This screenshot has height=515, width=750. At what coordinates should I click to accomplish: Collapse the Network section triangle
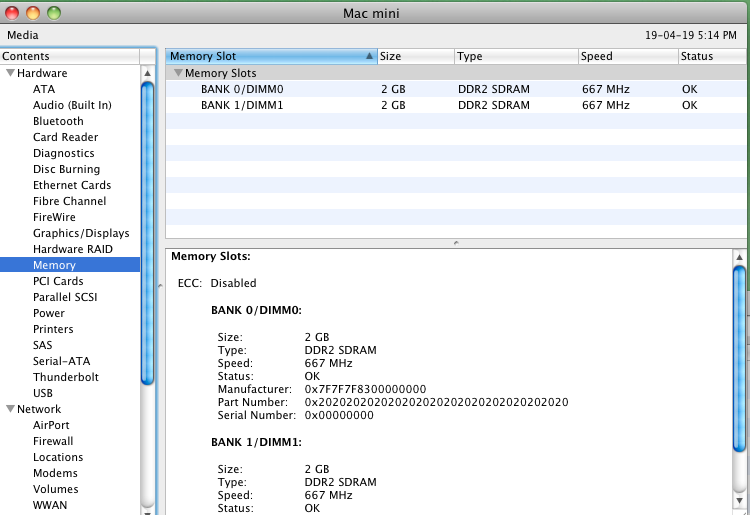coord(11,409)
